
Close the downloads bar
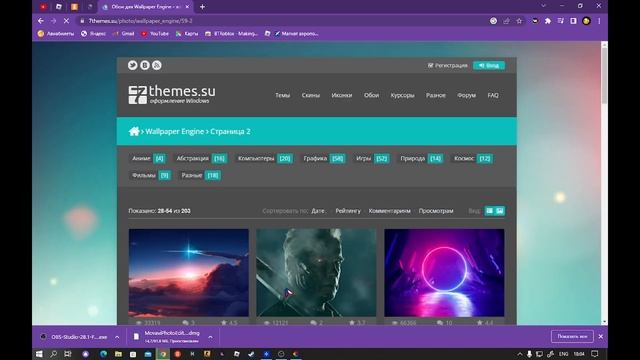click(x=600, y=336)
